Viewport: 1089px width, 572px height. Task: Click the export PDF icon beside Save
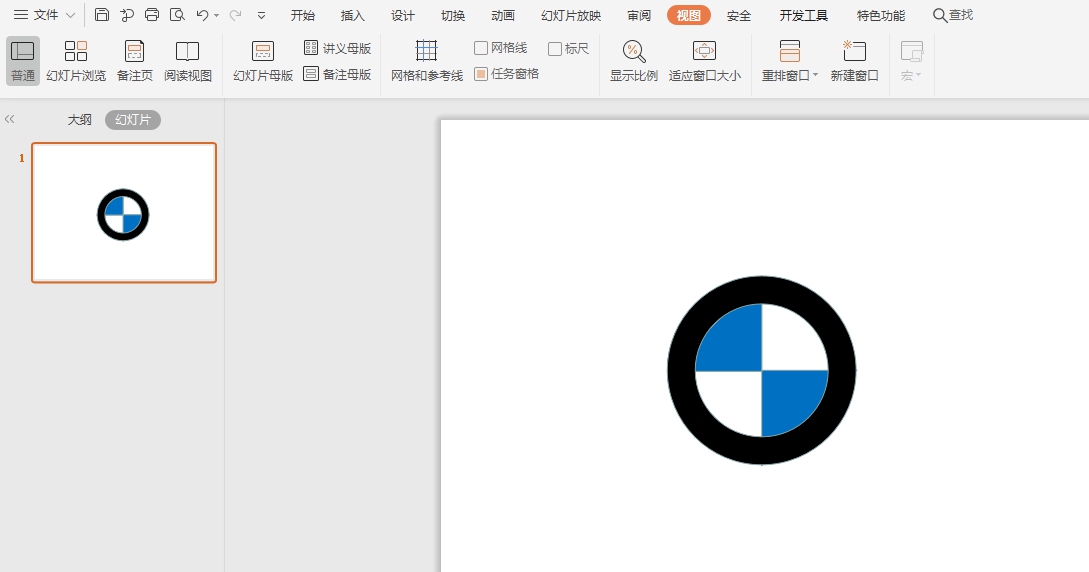point(127,15)
